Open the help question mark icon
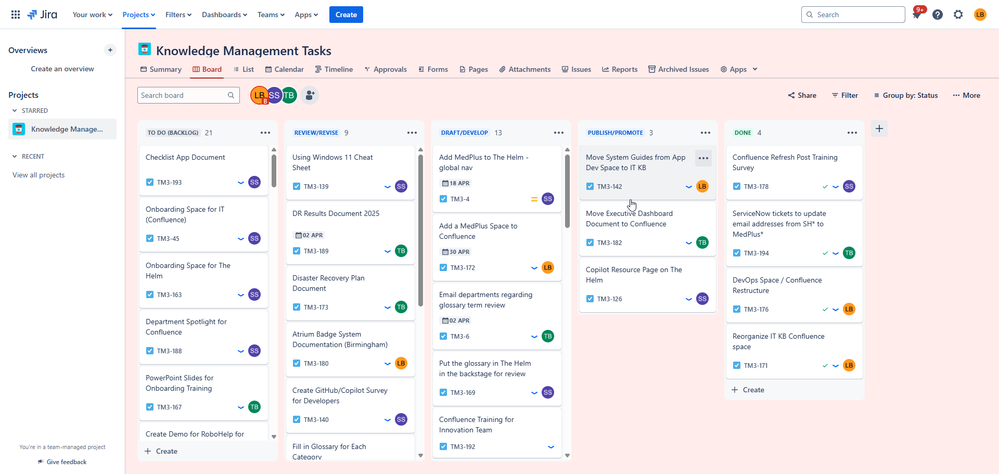 point(937,15)
